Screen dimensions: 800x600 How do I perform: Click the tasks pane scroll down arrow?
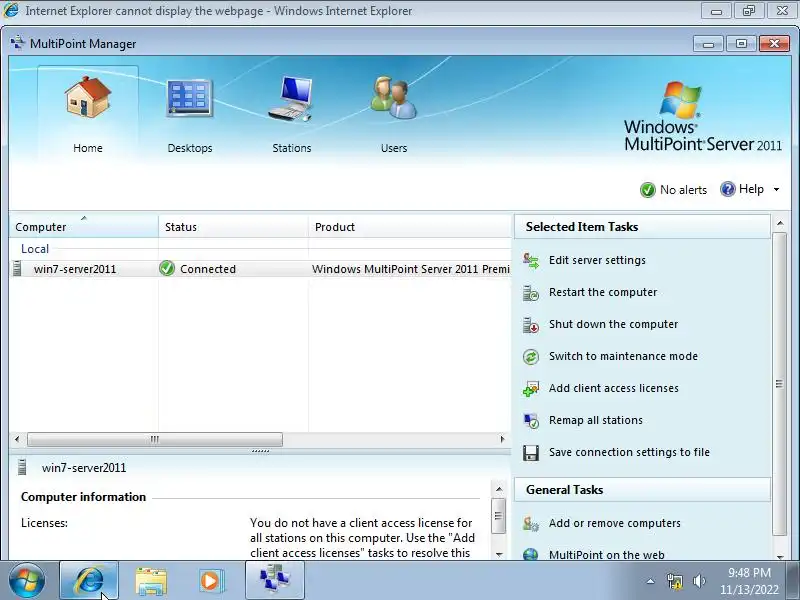coord(780,556)
